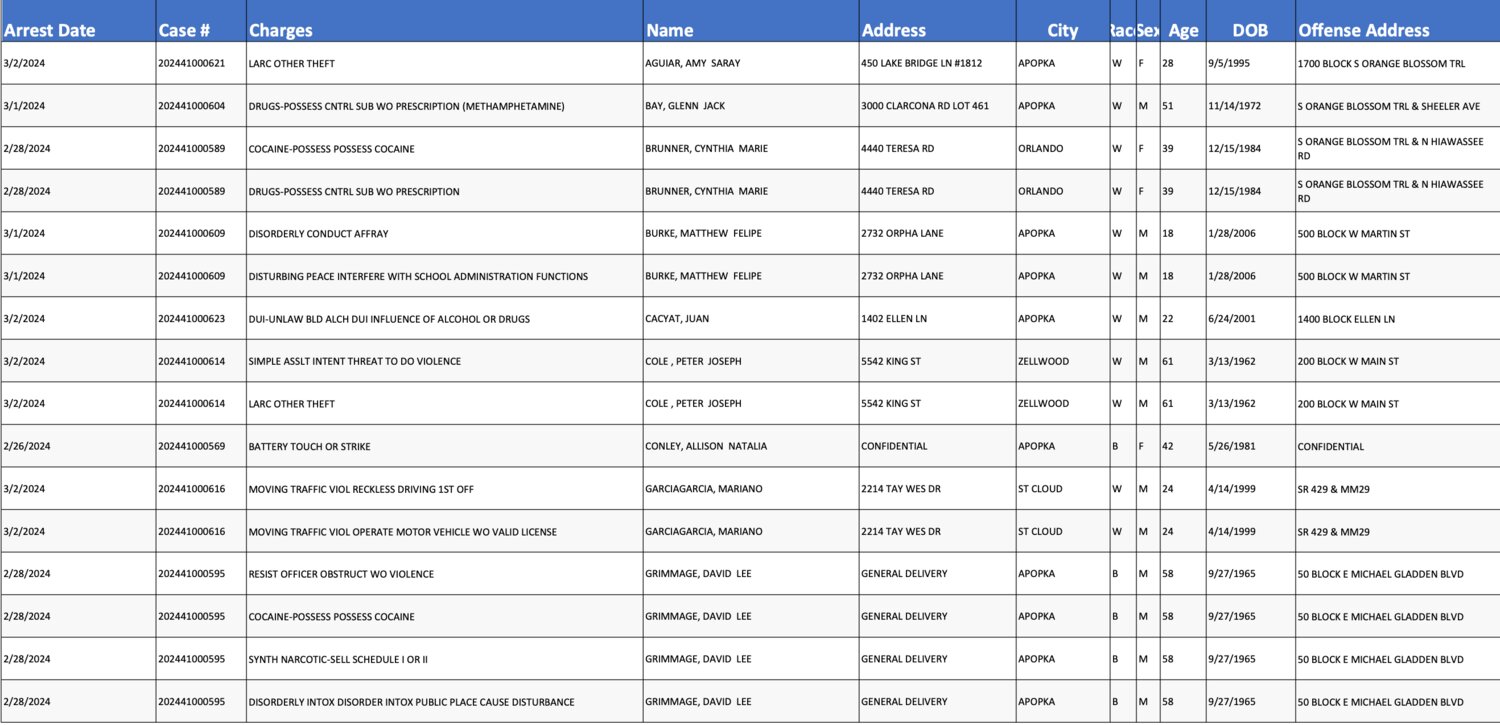
Task: Select arrest date 2/26/2024
Action: (27, 446)
